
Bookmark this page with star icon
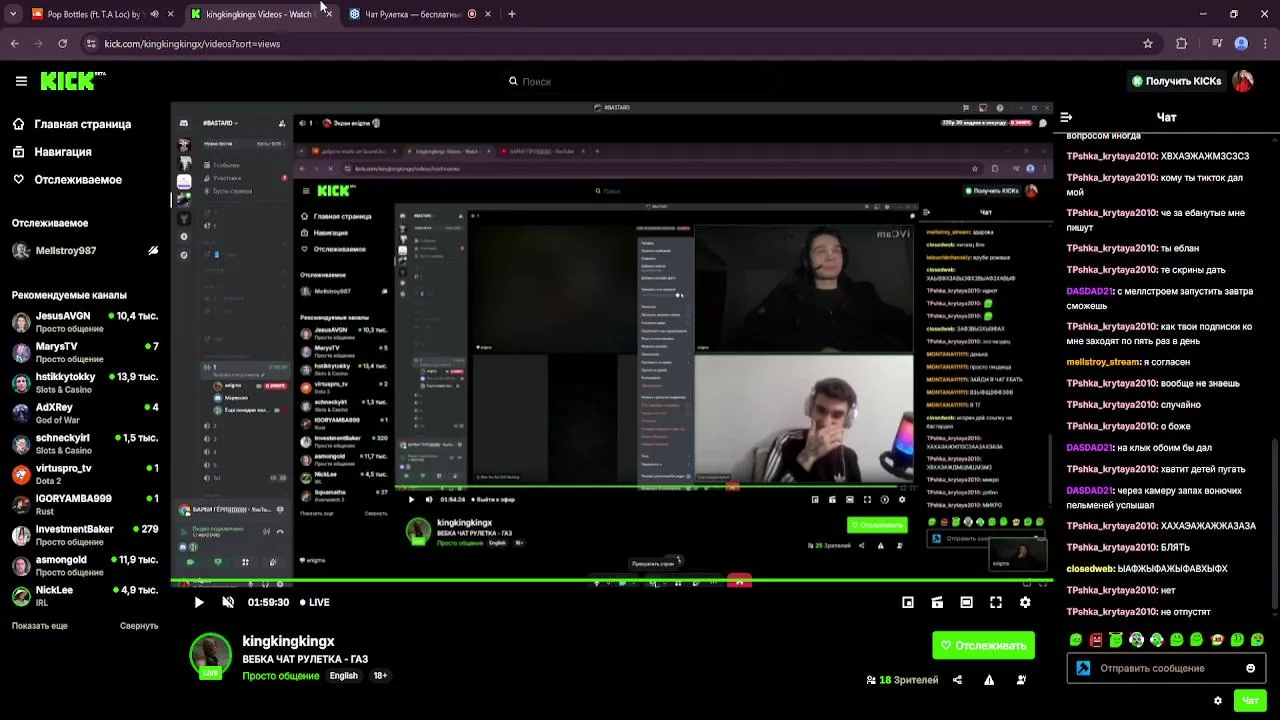(1148, 44)
